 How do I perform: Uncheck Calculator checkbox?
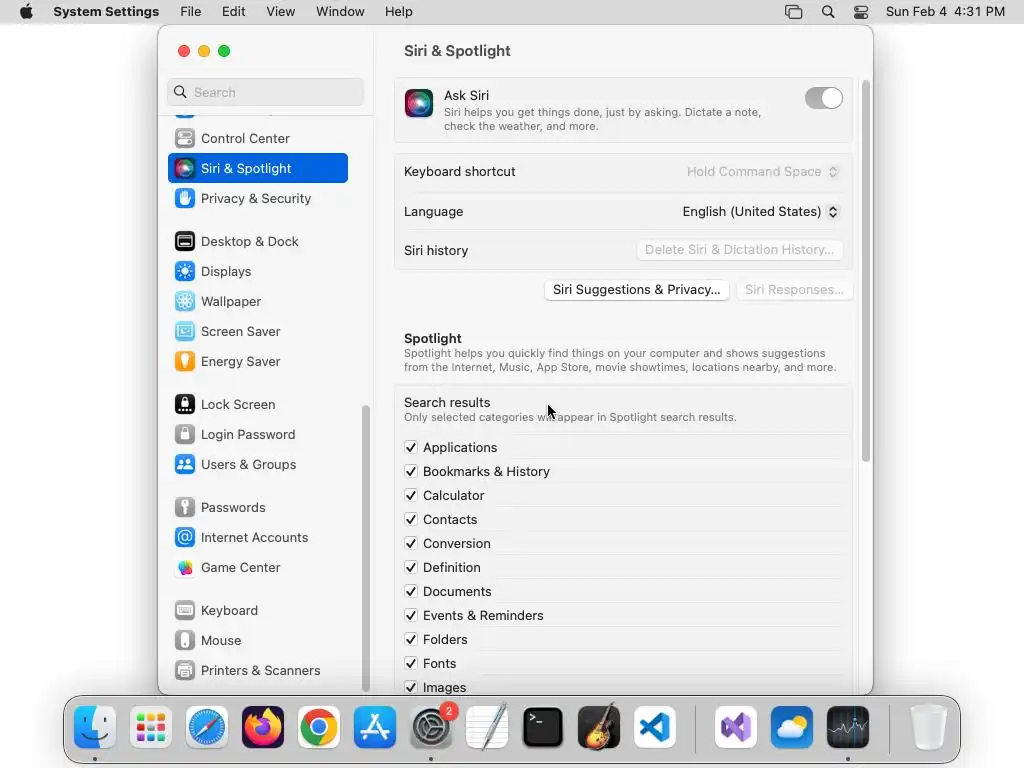click(x=411, y=495)
